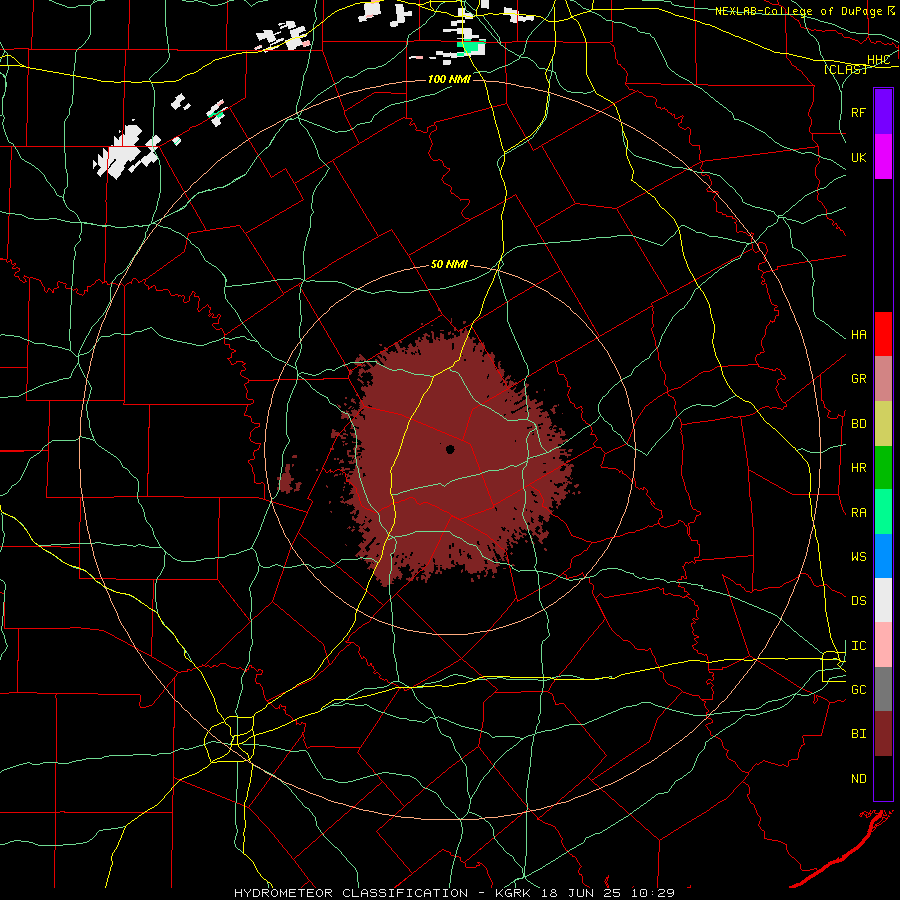The width and height of the screenshot is (900, 900).
Task: Click the '10:29' timestamp
Action: tap(653, 893)
